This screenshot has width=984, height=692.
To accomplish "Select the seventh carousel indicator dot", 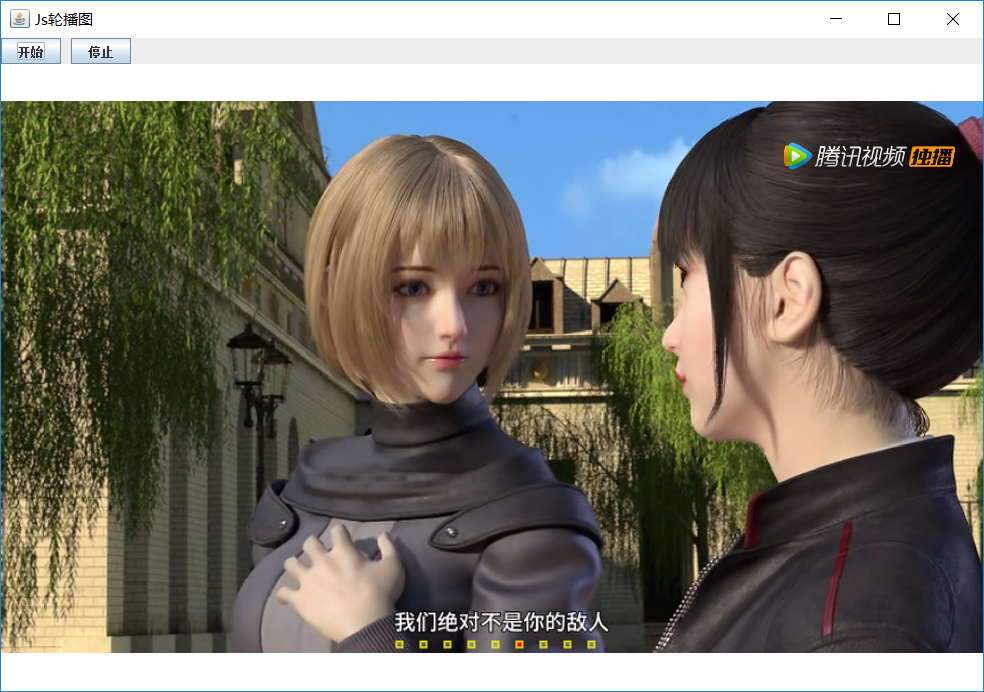I will coord(543,644).
